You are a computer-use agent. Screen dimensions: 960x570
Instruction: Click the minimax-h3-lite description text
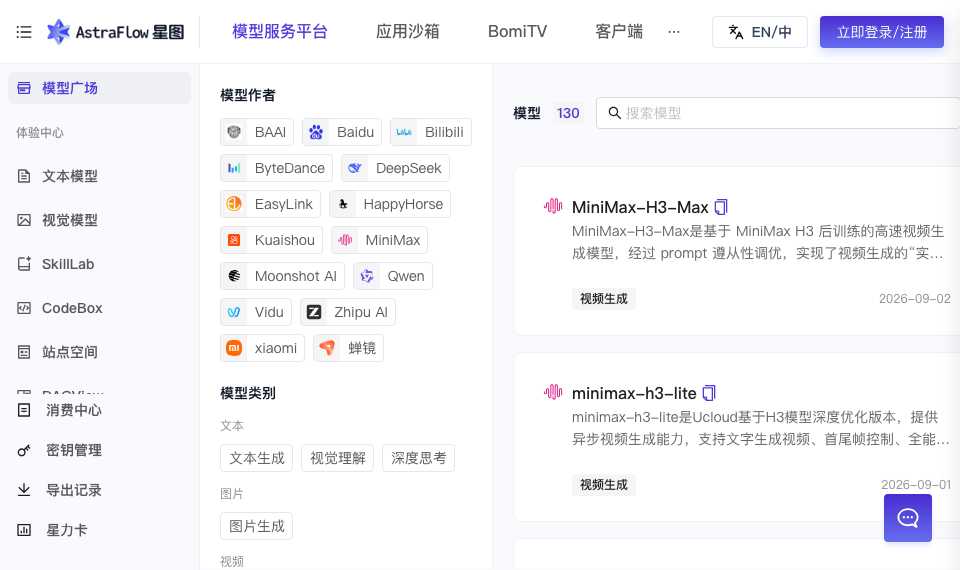click(760, 429)
